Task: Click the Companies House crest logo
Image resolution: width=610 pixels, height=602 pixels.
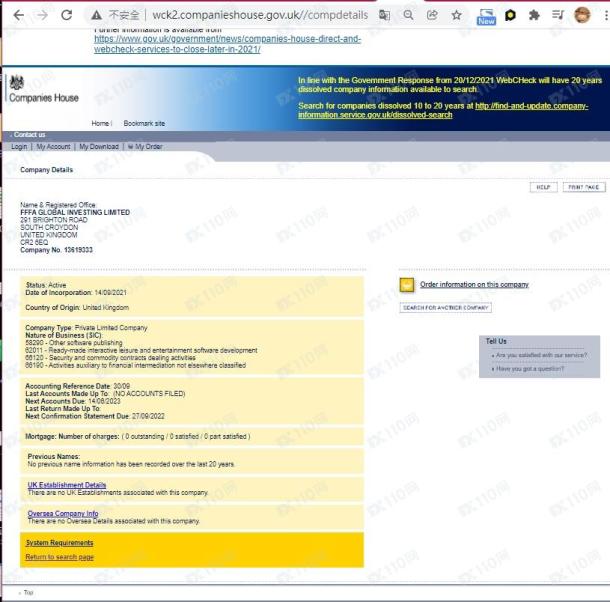Action: click(x=17, y=83)
